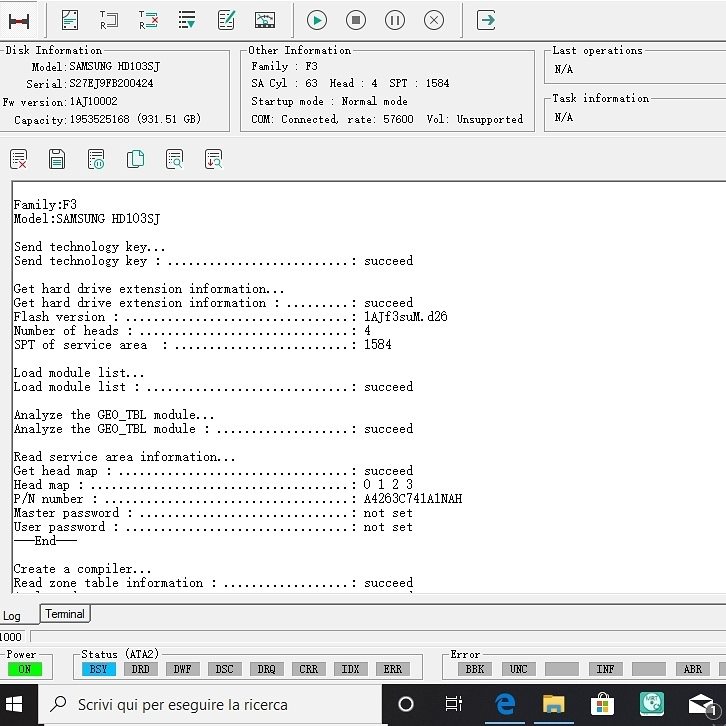Image resolution: width=726 pixels, height=726 pixels.
Task: Click the notepad with pencil icon
Action: click(x=226, y=20)
